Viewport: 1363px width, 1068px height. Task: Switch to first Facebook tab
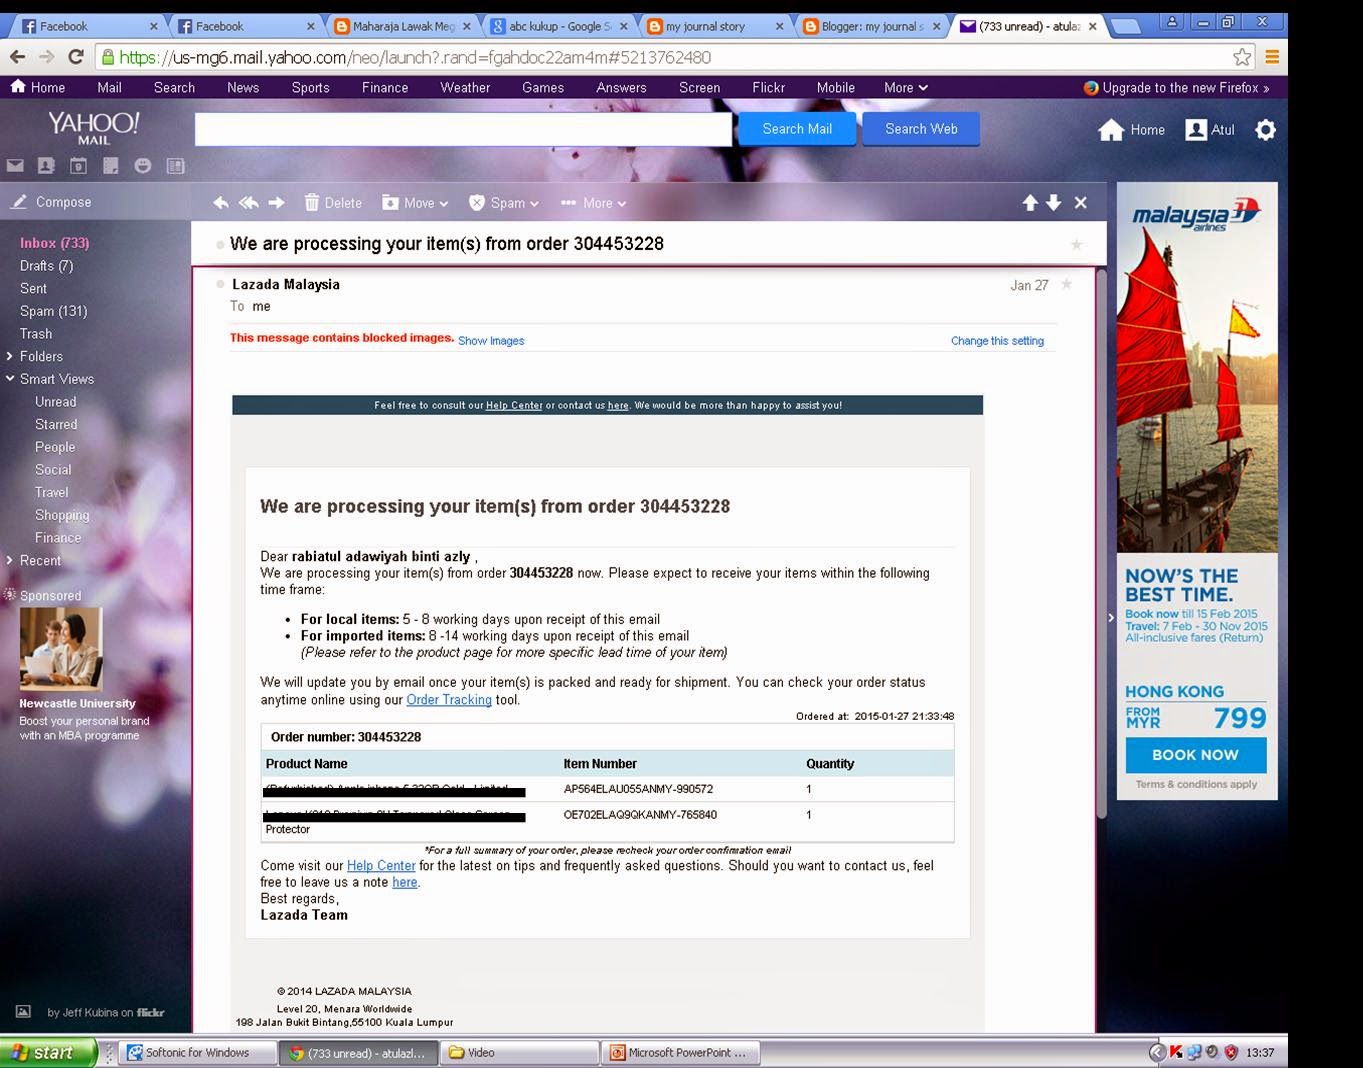click(x=88, y=26)
